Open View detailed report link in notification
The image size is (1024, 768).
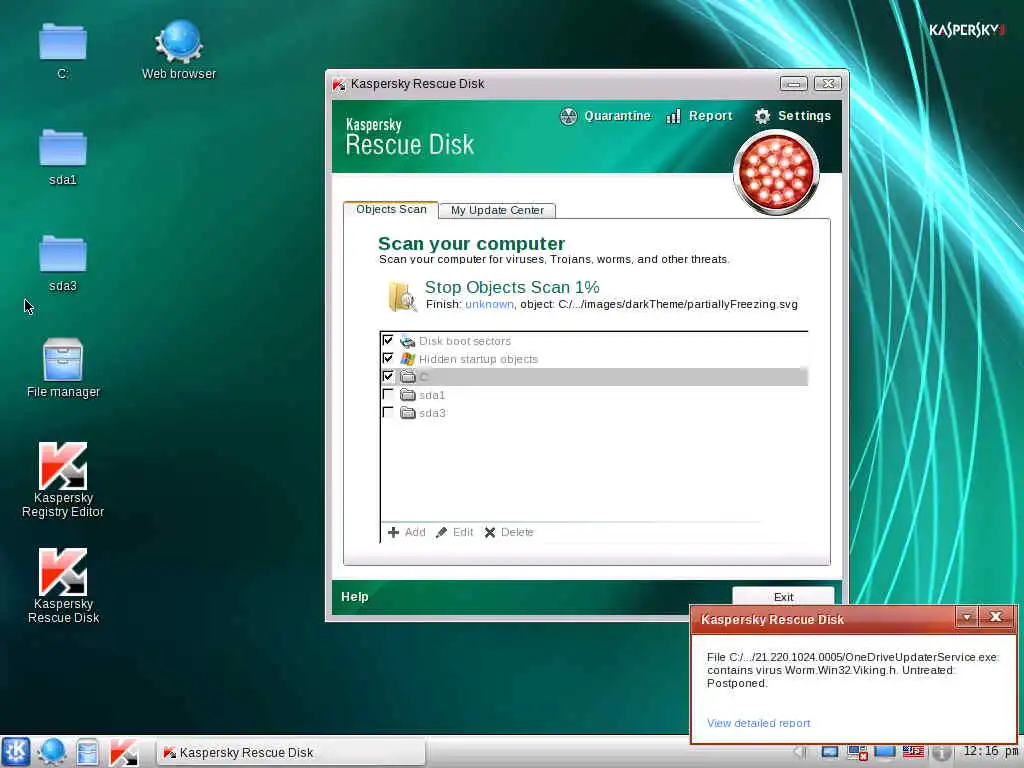coord(758,723)
